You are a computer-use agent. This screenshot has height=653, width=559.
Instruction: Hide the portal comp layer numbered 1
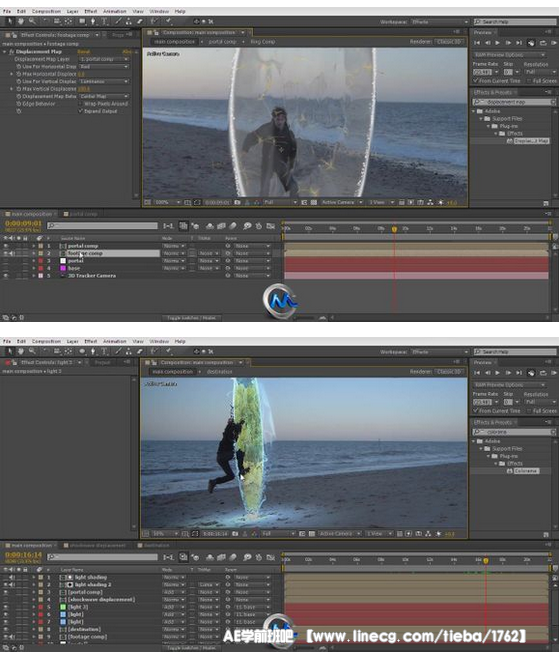coord(6,246)
